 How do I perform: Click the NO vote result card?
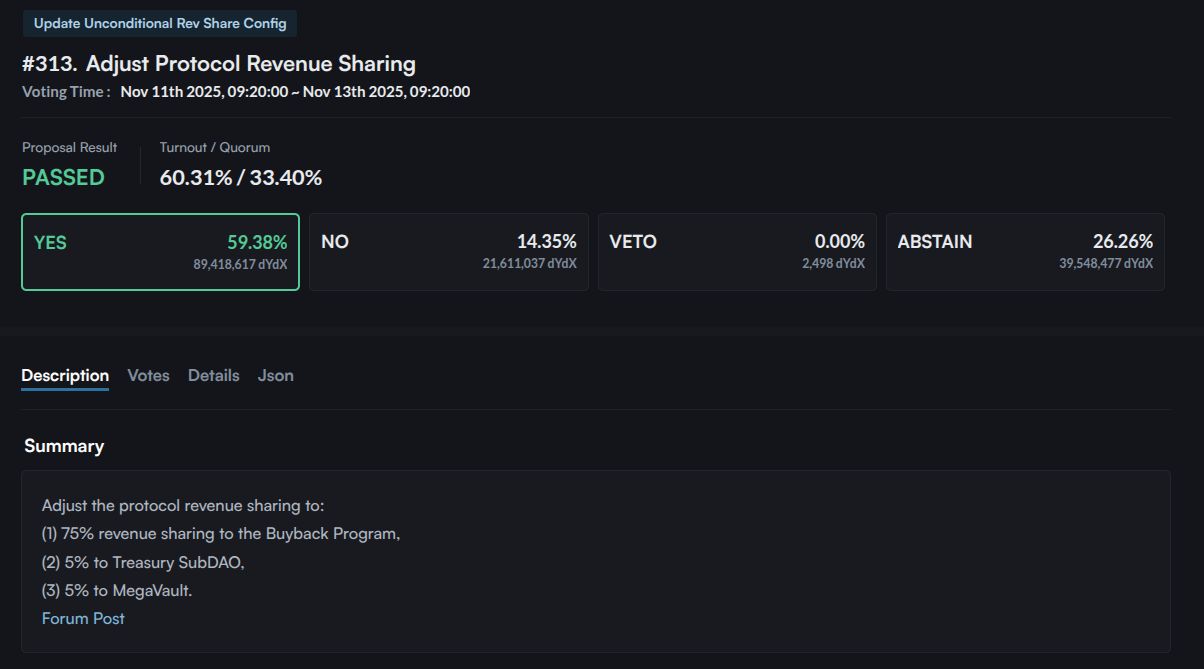click(x=448, y=251)
